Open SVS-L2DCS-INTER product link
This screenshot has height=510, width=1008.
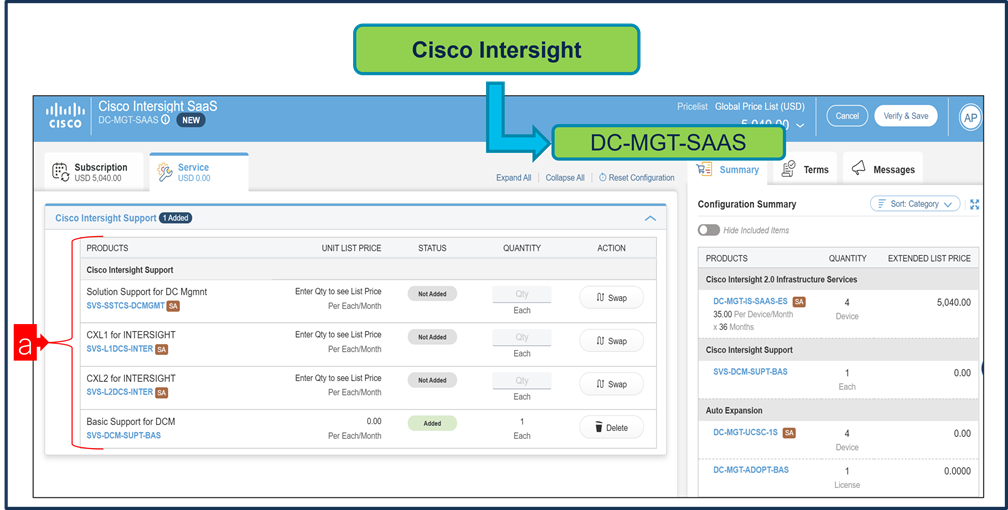(x=120, y=392)
